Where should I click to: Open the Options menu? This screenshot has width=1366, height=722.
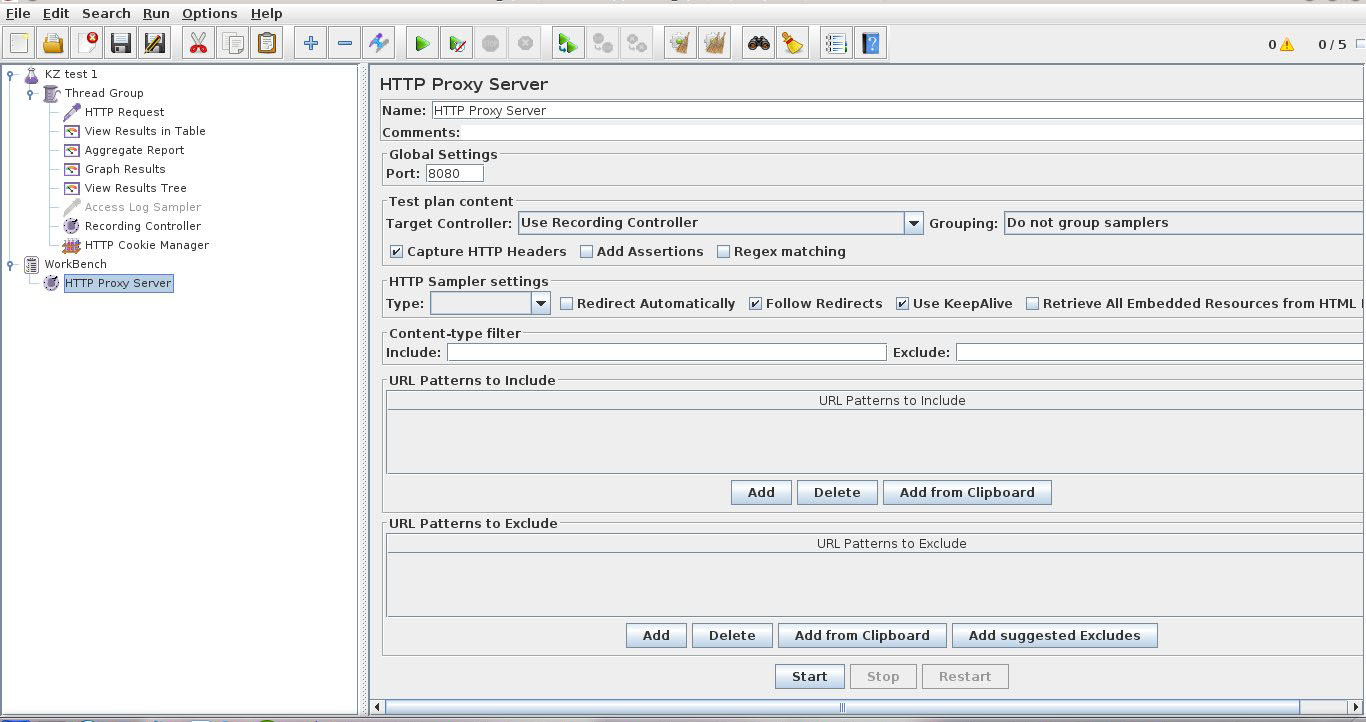coord(210,13)
